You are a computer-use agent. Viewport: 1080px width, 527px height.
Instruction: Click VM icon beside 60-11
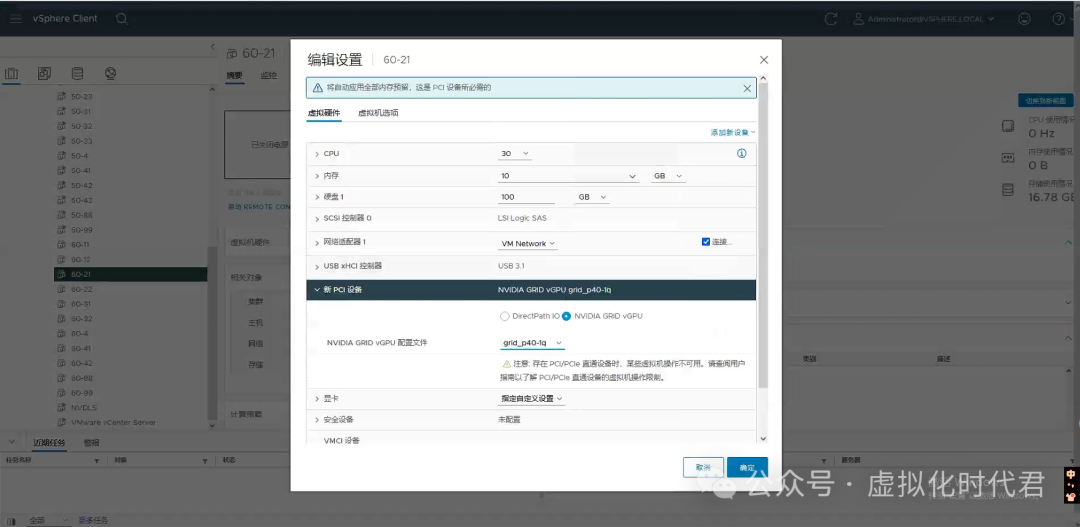[61, 245]
